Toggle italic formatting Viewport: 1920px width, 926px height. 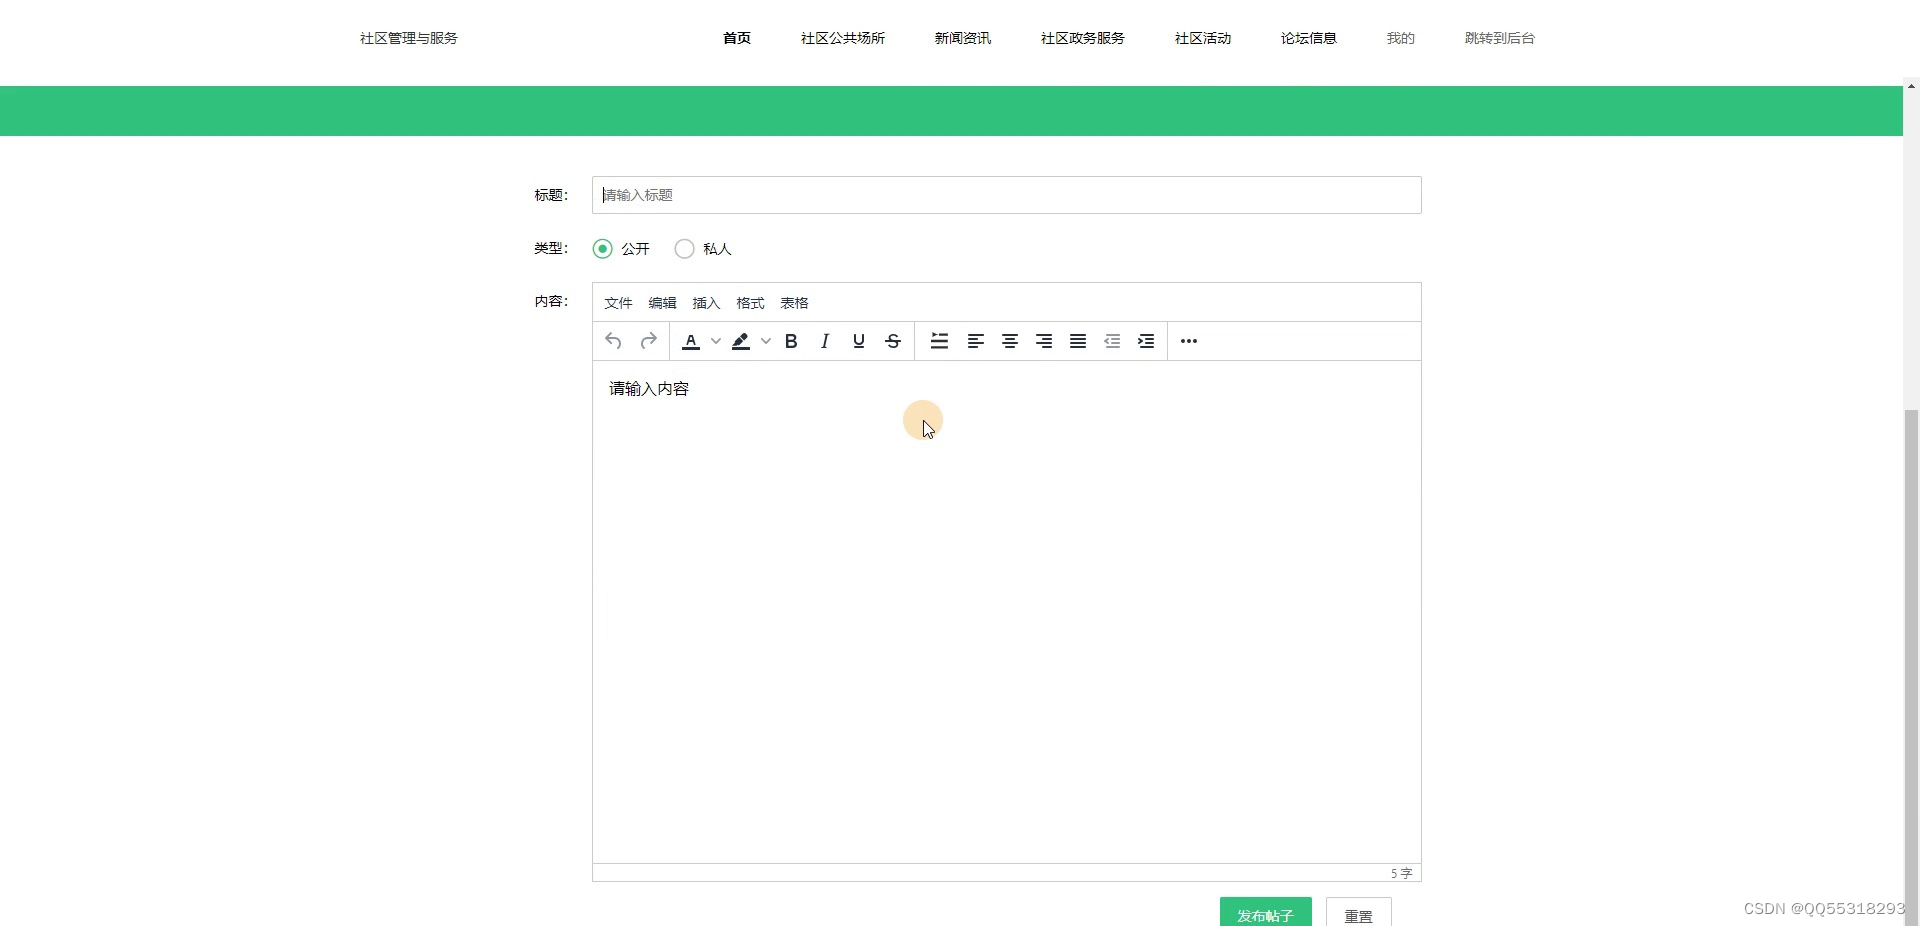(825, 341)
